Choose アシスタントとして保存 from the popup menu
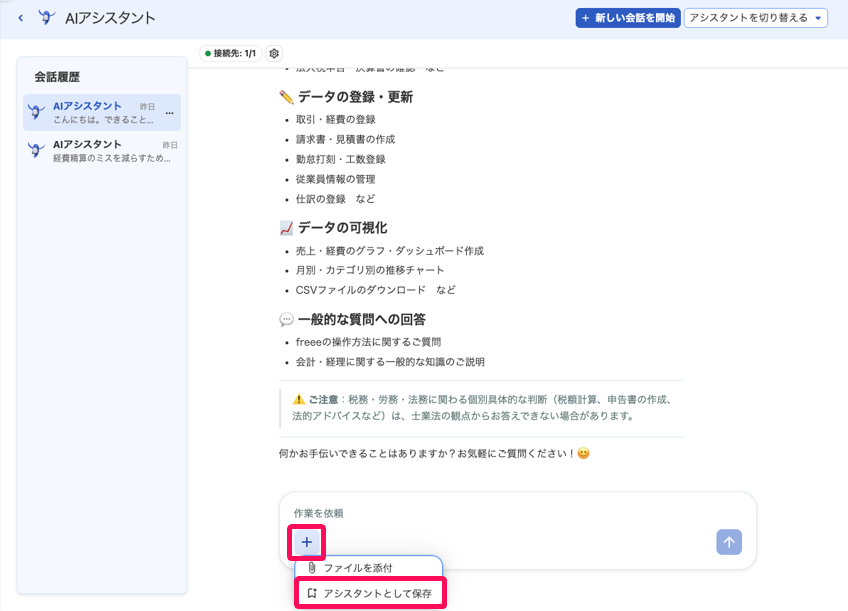The height and width of the screenshot is (611, 848). point(370,593)
